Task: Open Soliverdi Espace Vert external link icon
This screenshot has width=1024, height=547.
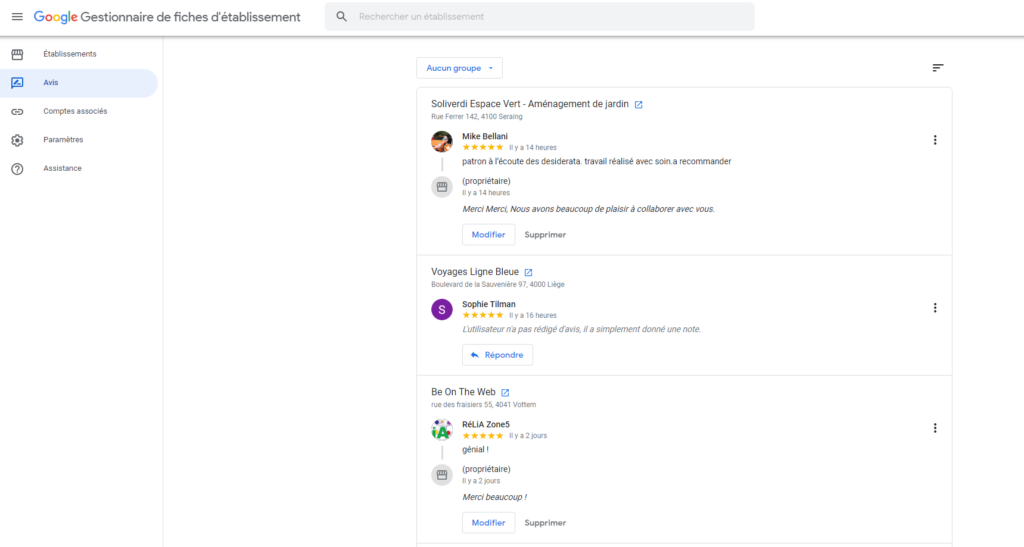Action: point(639,104)
